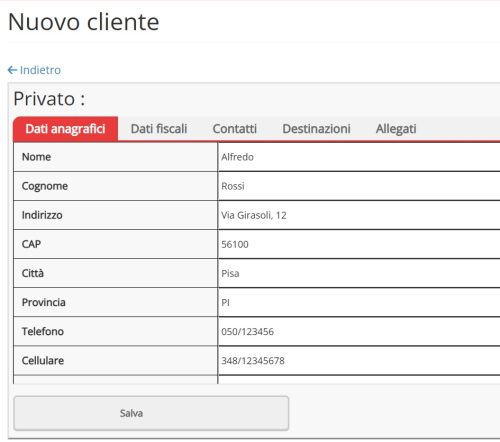Switch to the Dati fiscali tab
500x442 pixels.
[x=159, y=129]
